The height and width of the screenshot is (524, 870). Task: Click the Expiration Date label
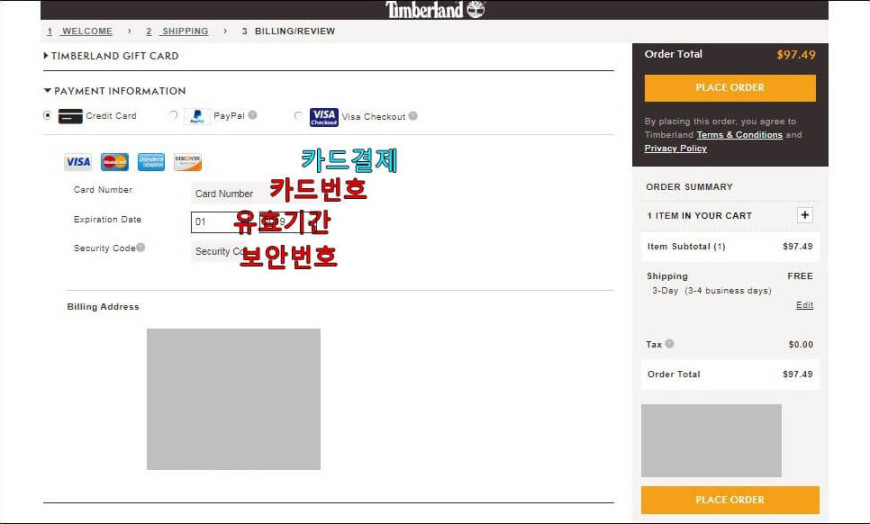click(108, 219)
